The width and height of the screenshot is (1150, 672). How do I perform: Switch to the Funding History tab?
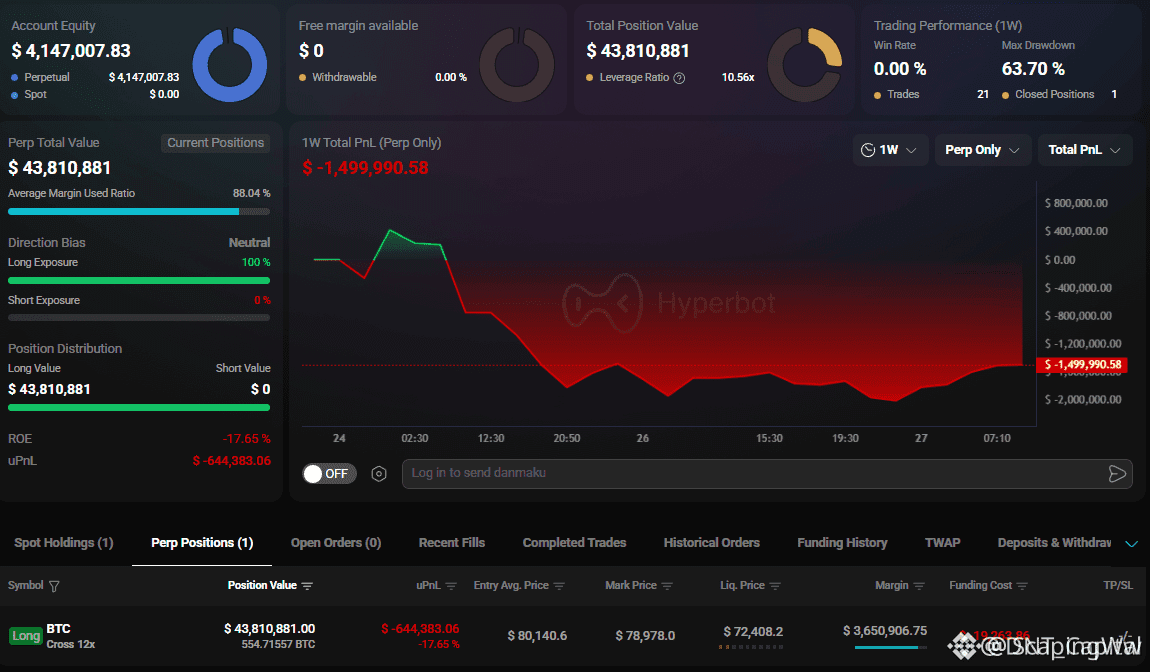pos(842,543)
